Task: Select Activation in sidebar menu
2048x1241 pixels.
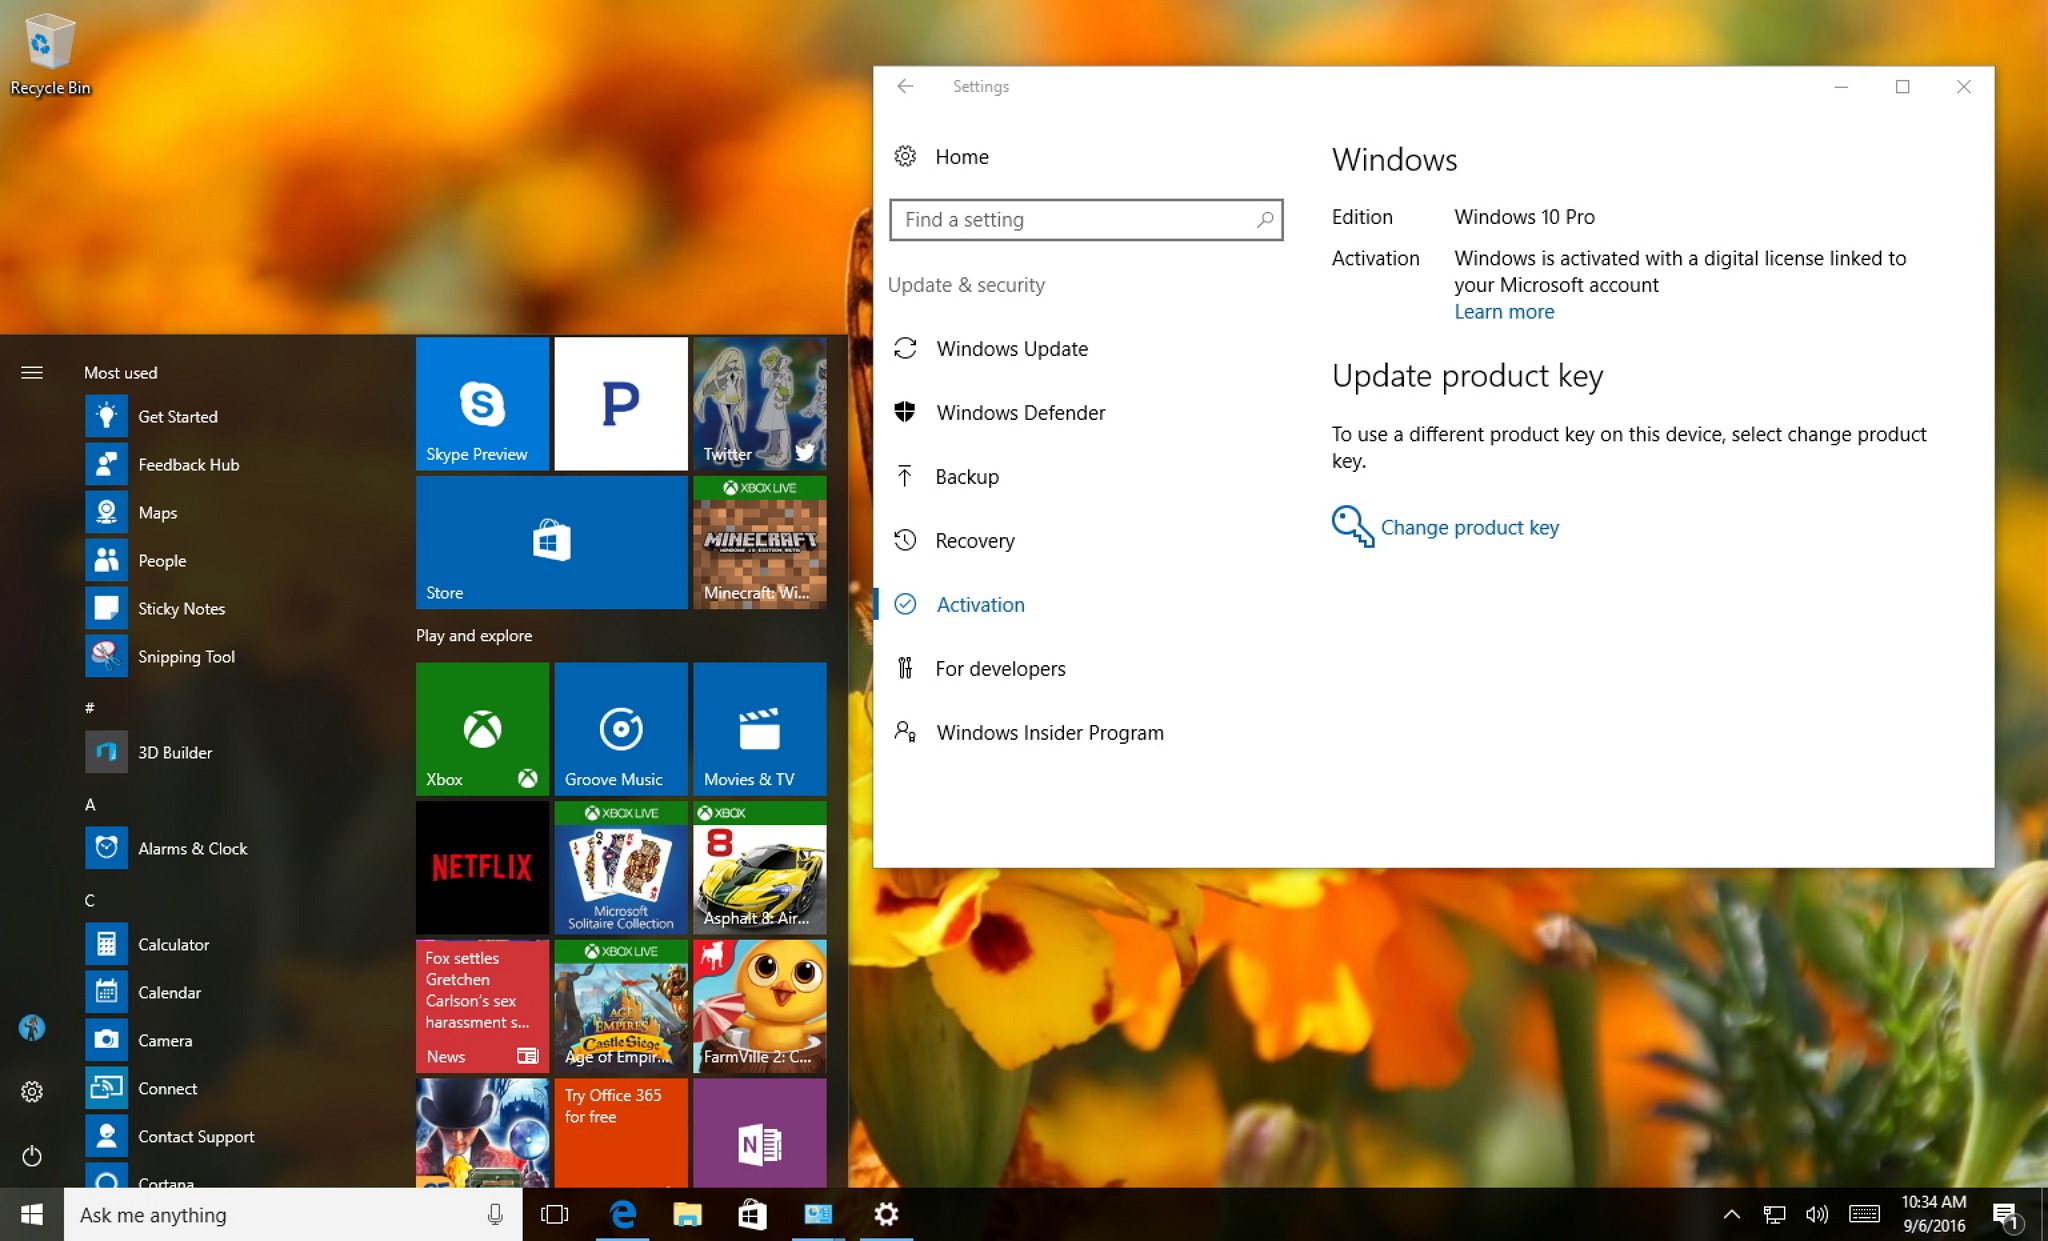Action: pos(980,604)
